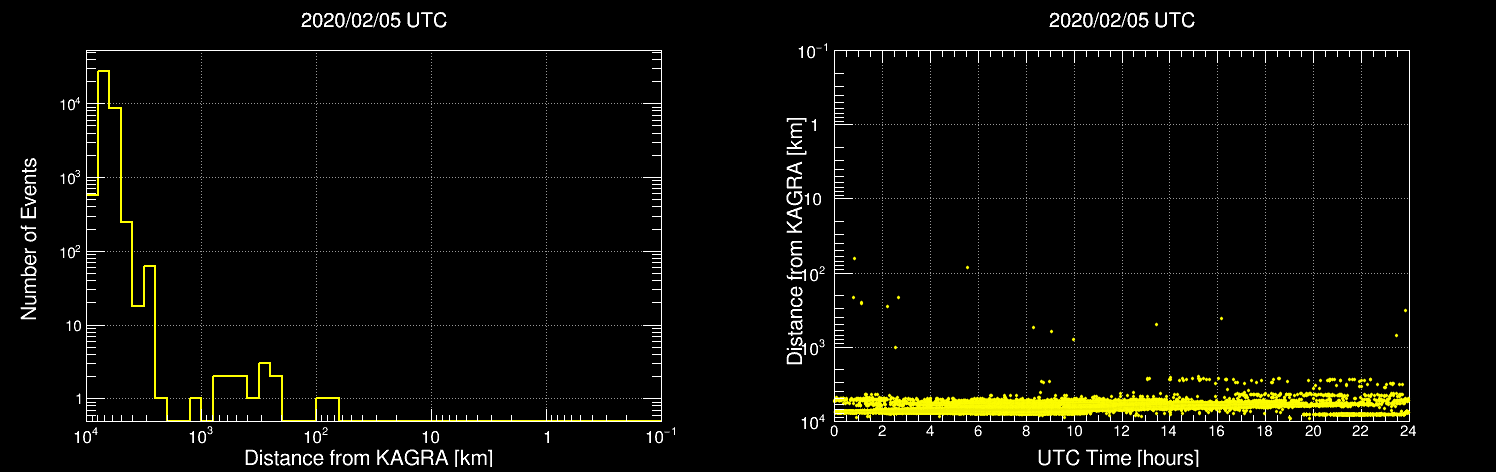
Task: Click the left histogram title "2020/02/05 UTC"
Action: point(373,21)
